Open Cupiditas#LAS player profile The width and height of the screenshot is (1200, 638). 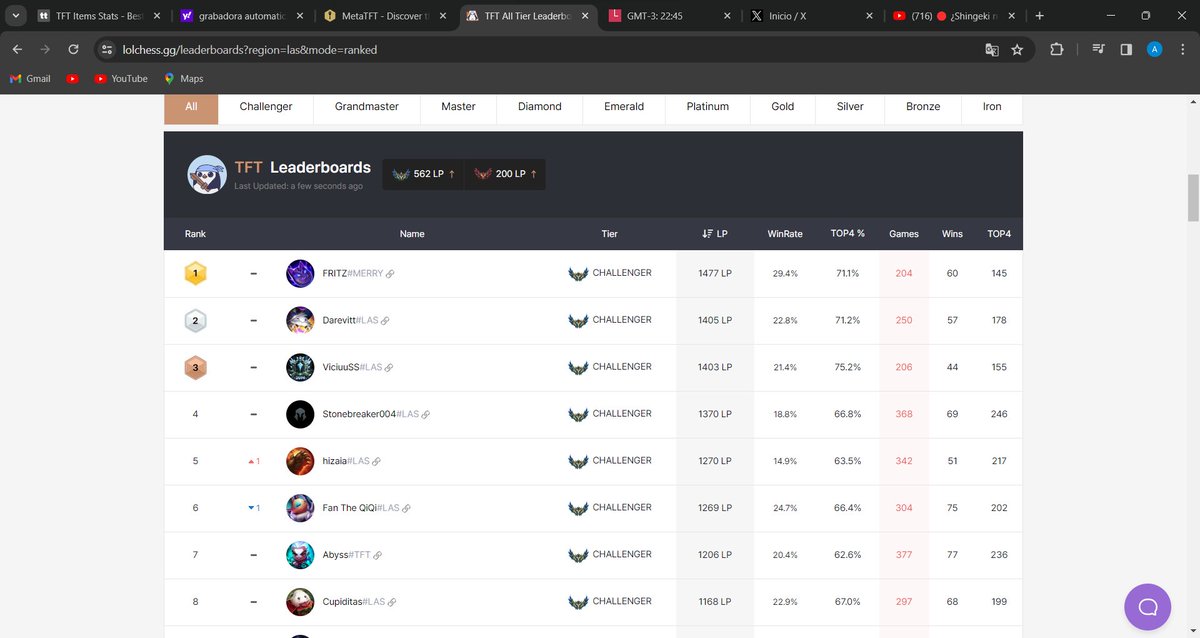coord(354,602)
